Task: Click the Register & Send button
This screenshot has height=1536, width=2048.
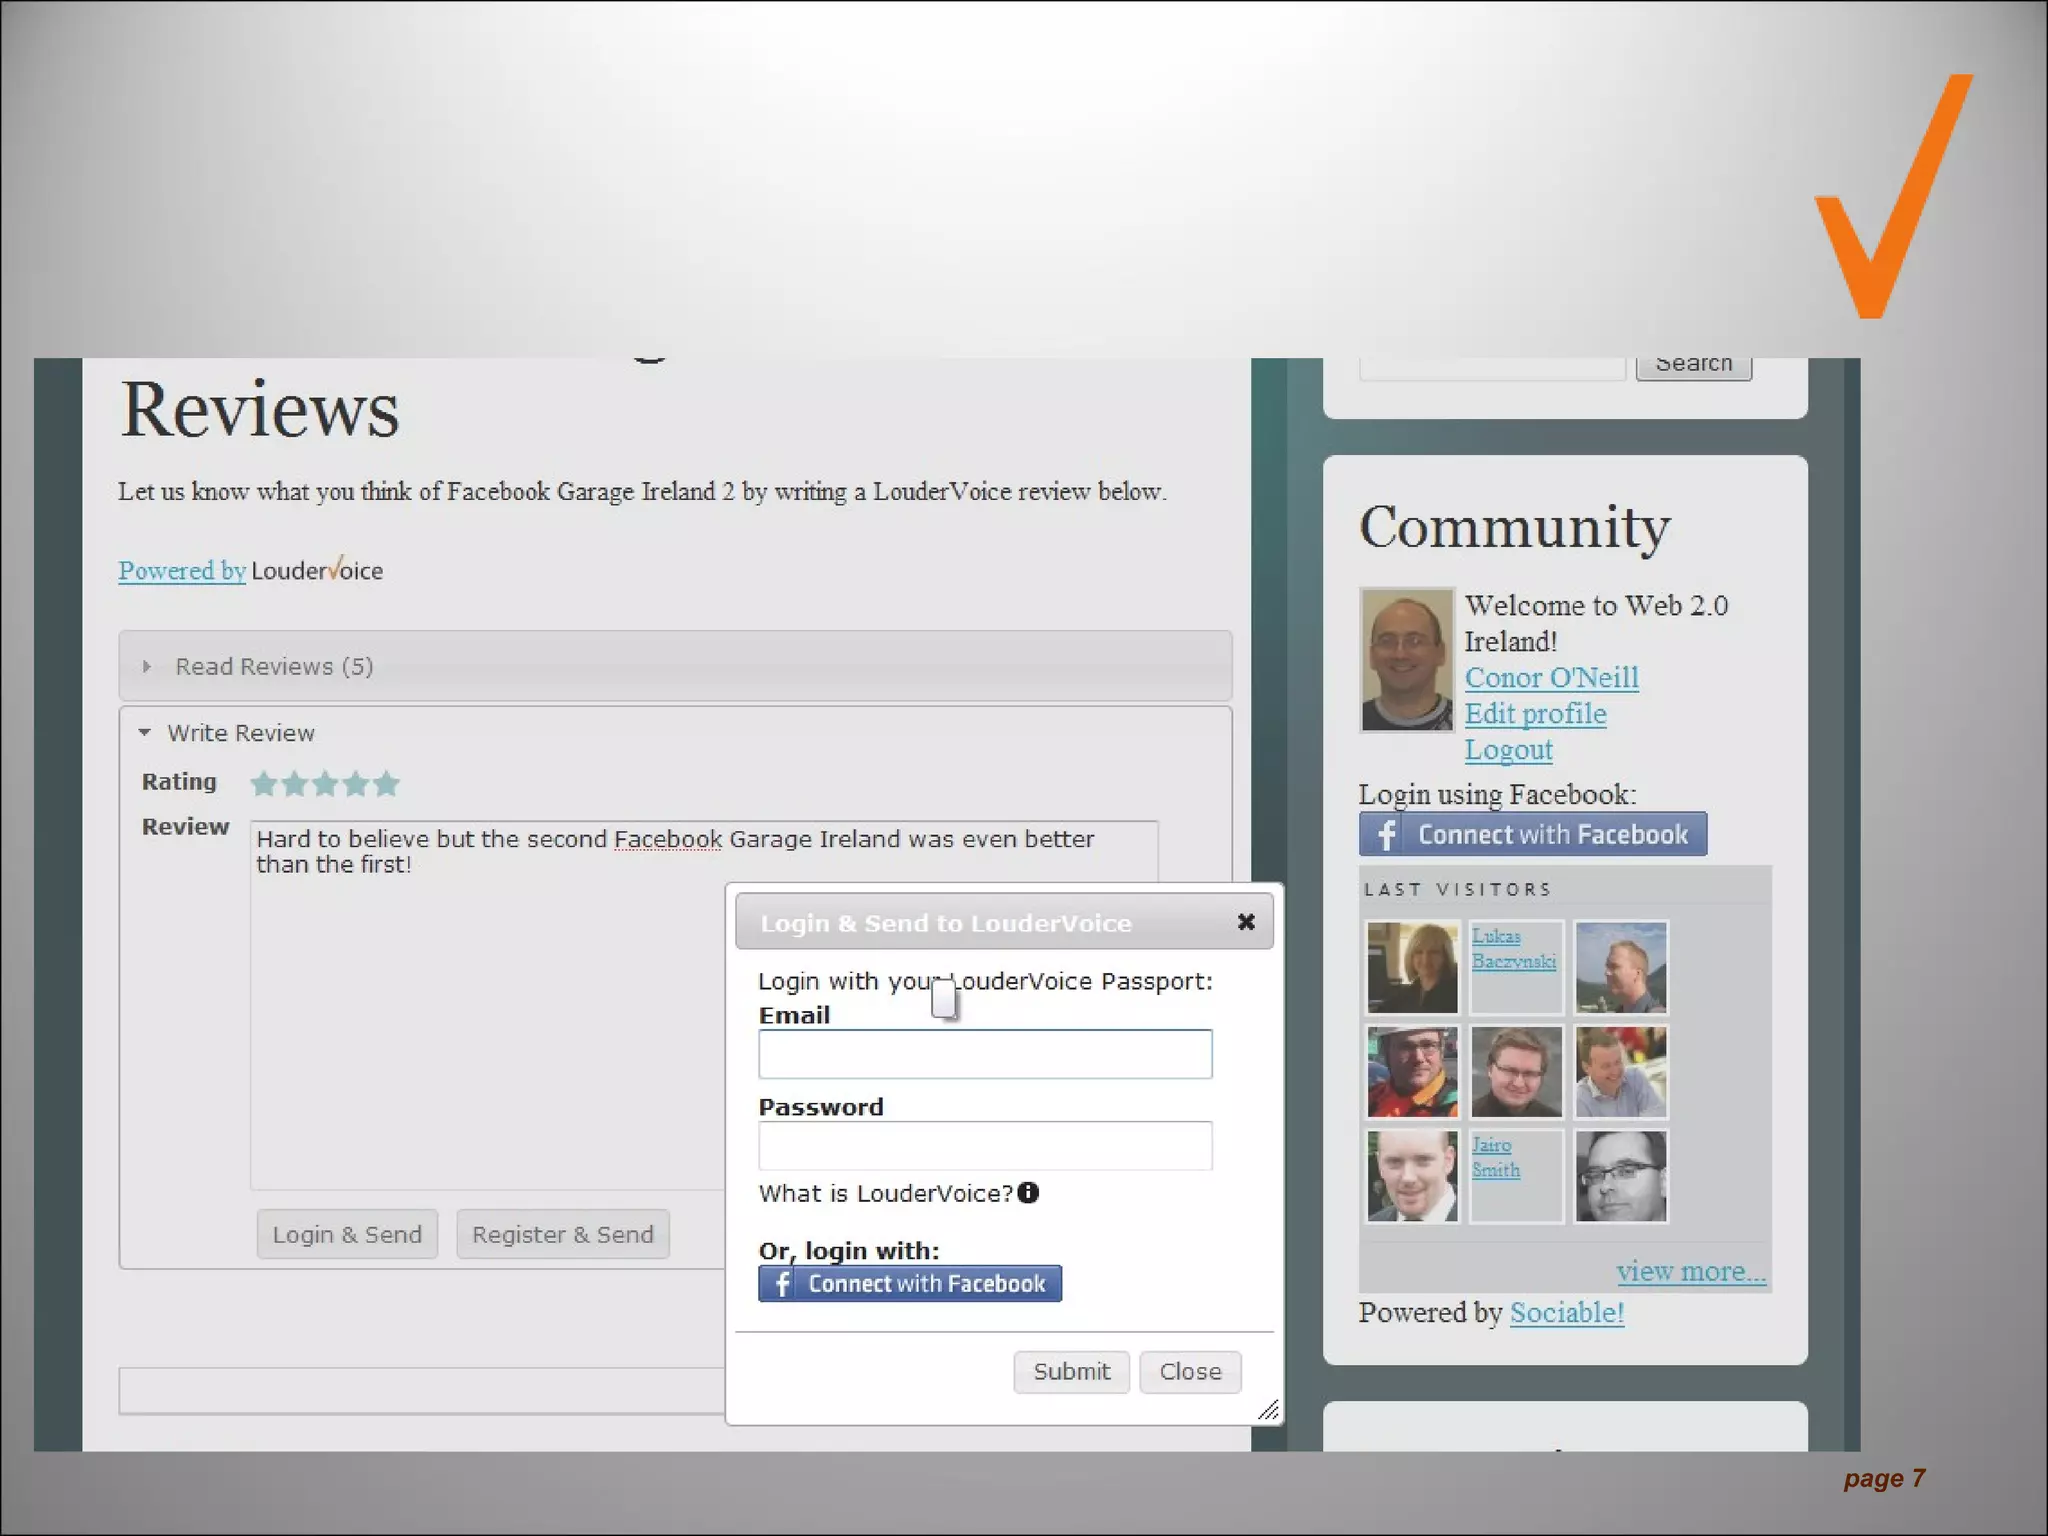Action: tap(562, 1234)
